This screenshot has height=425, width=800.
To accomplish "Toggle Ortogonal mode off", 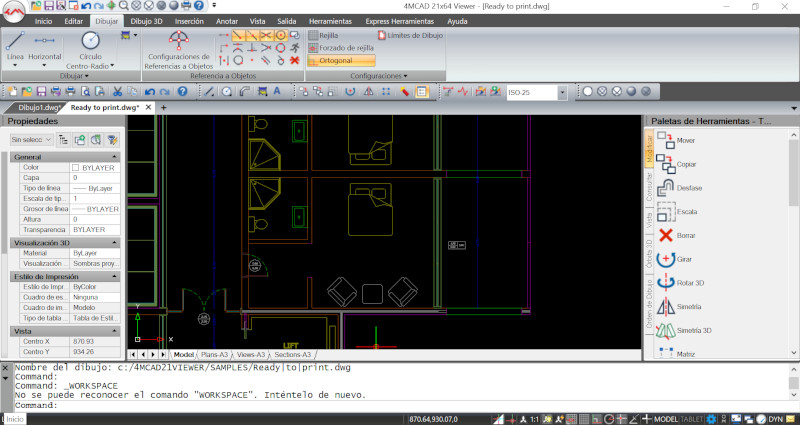I will coord(341,60).
